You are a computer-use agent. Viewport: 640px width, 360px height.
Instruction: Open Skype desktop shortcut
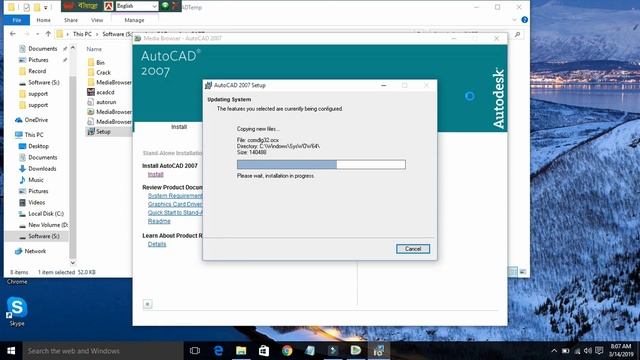17,312
